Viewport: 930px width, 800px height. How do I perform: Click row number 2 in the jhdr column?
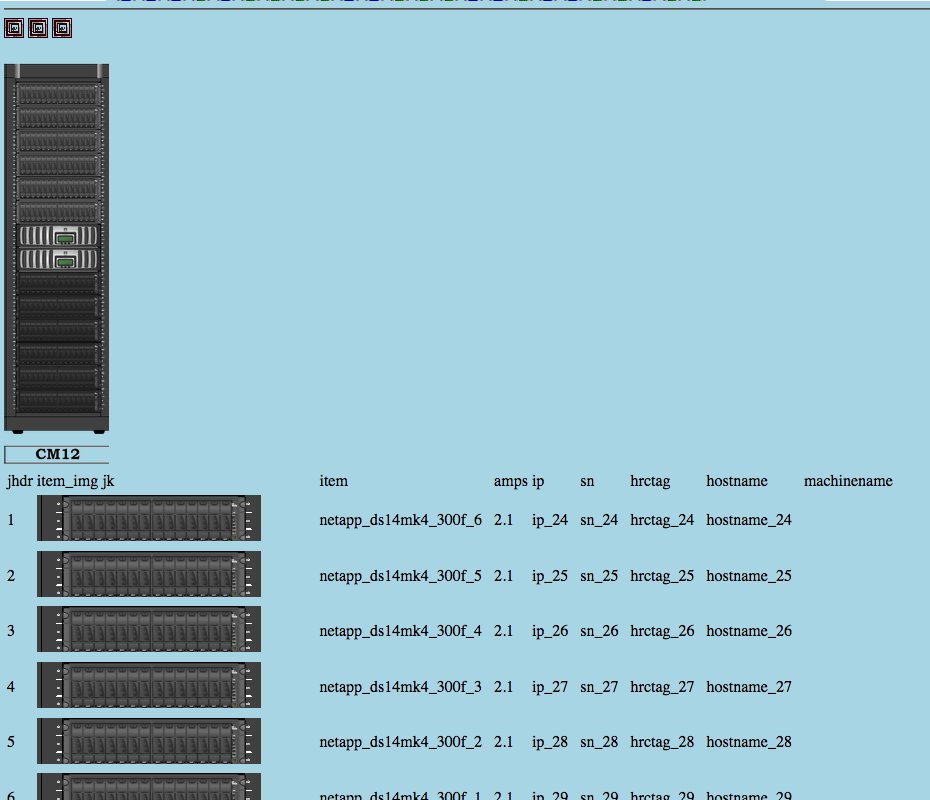pos(11,576)
